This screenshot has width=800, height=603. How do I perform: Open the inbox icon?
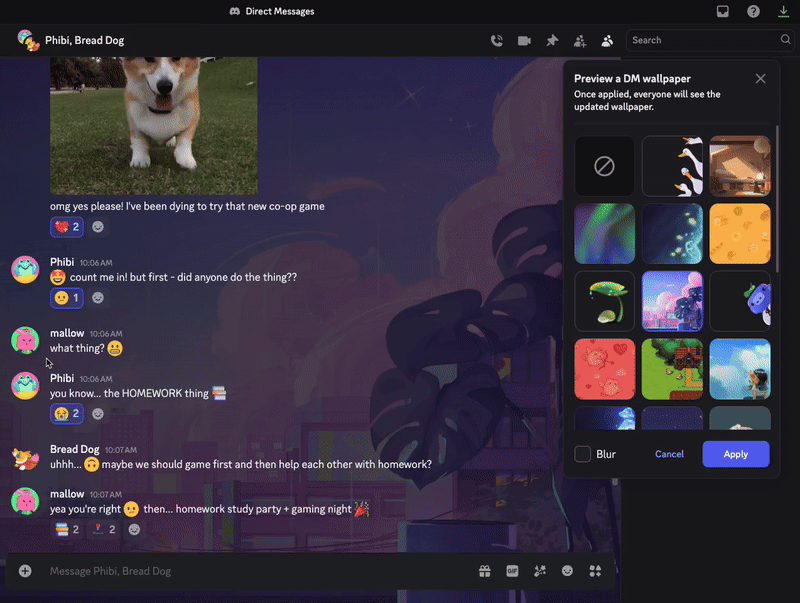tap(722, 11)
